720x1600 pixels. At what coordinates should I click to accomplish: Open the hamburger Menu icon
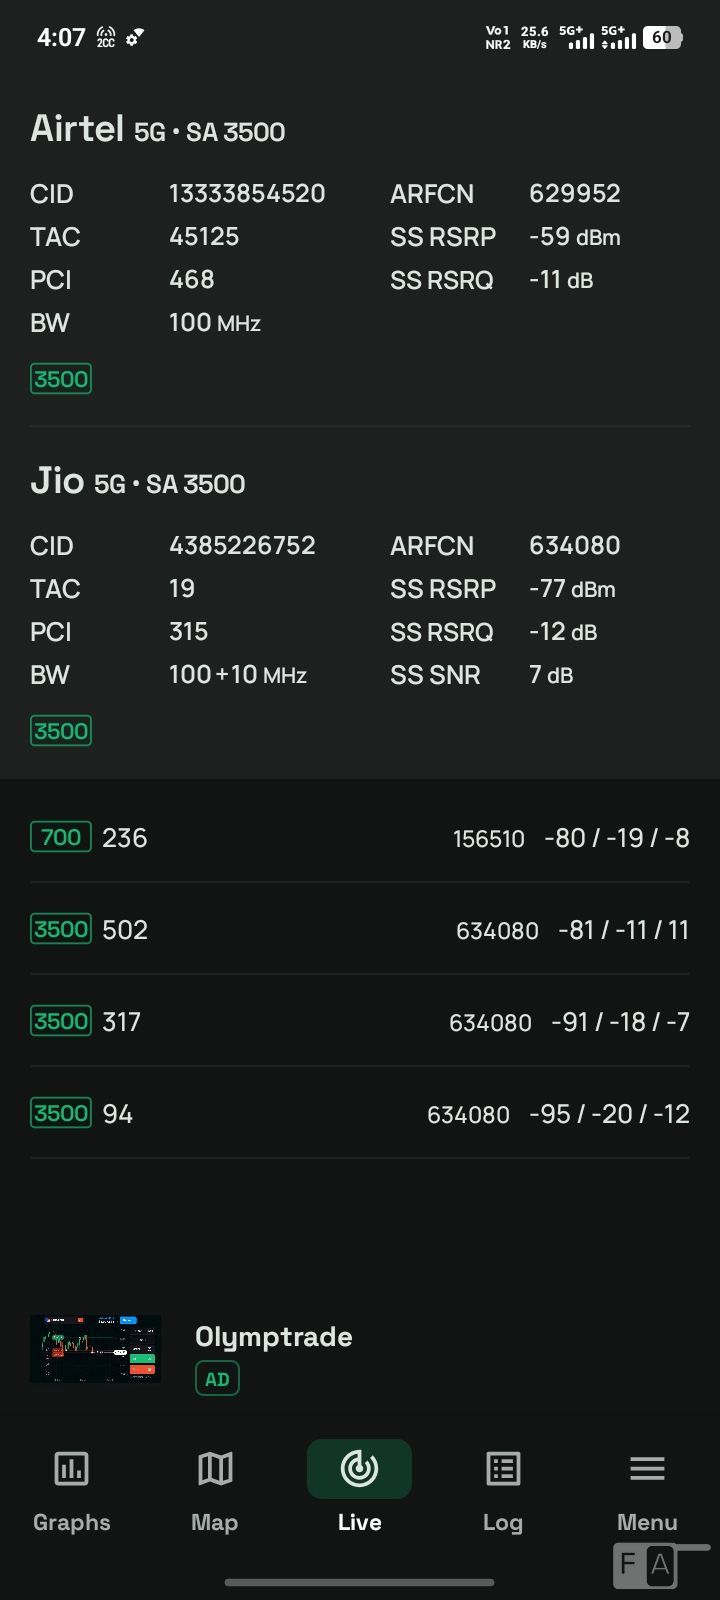[647, 1469]
